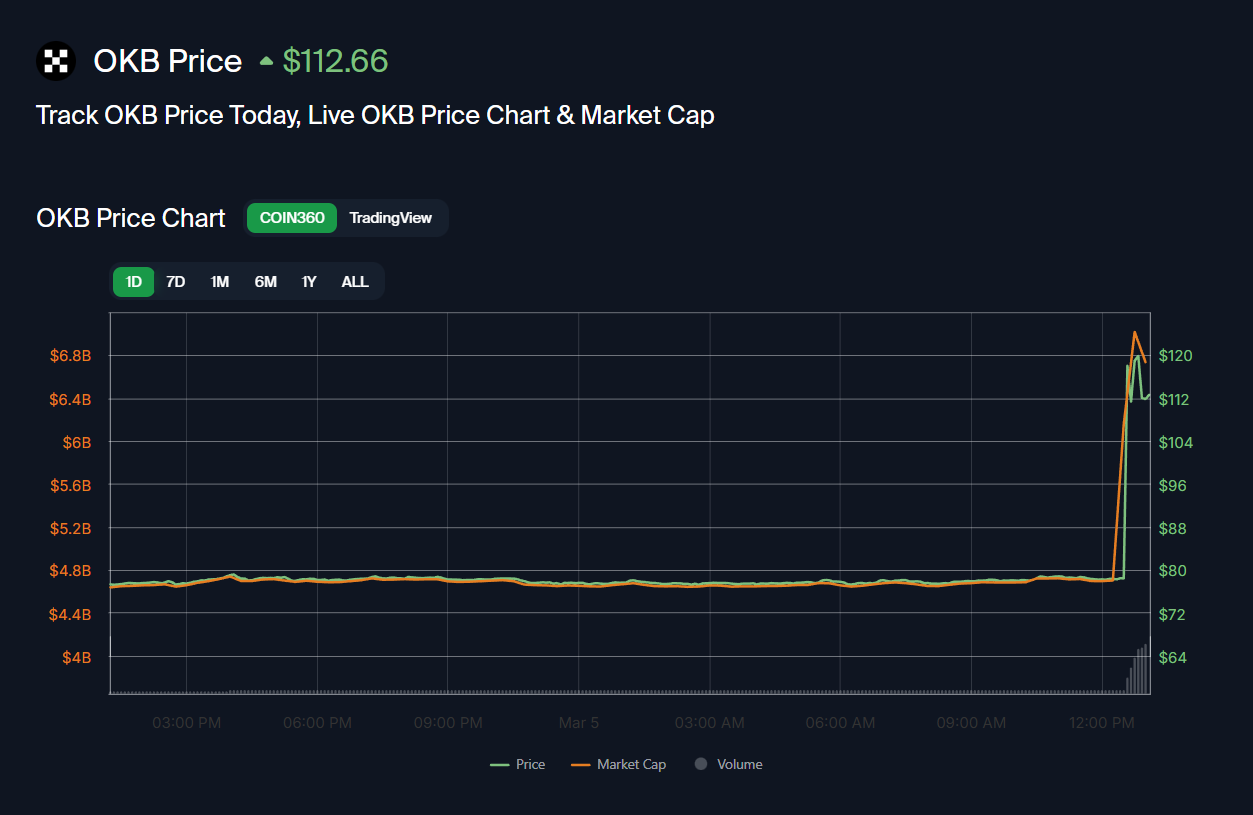Show the 1M price history
Viewport: 1253px width, 815px height.
point(220,282)
